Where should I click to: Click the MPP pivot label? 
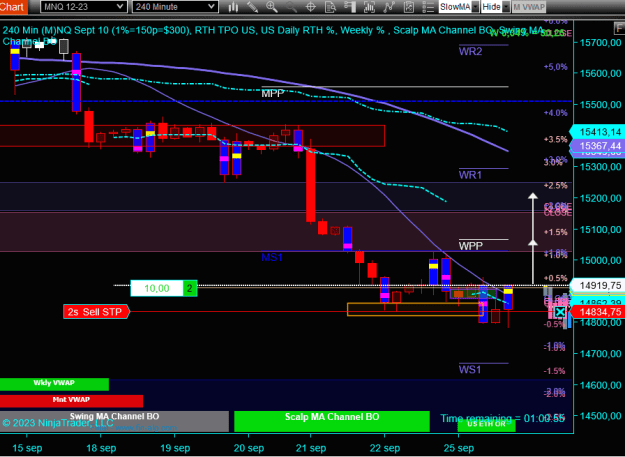click(273, 93)
